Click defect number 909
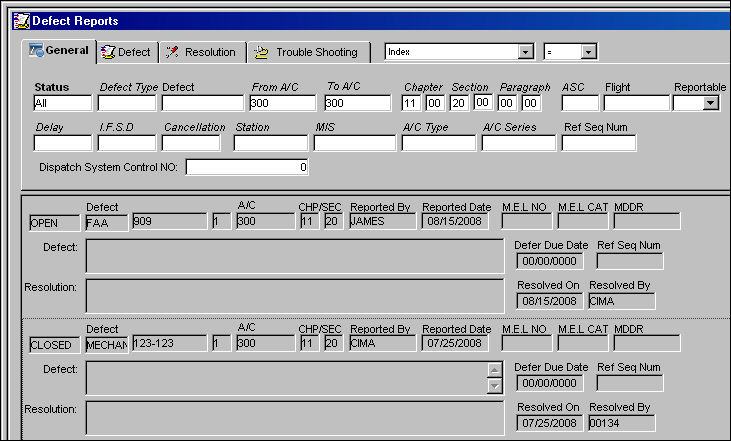The height and width of the screenshot is (441, 731). 170,221
